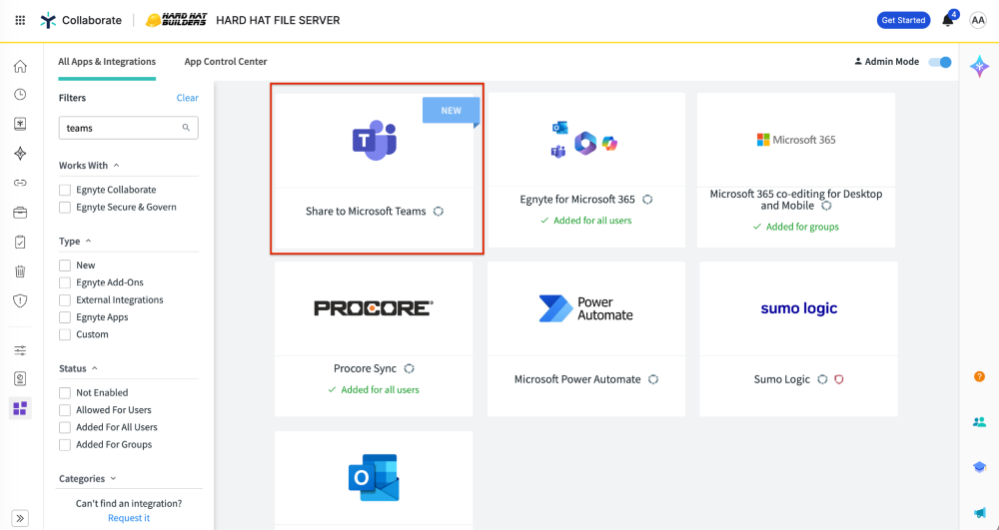Check the New type filter

click(x=64, y=265)
